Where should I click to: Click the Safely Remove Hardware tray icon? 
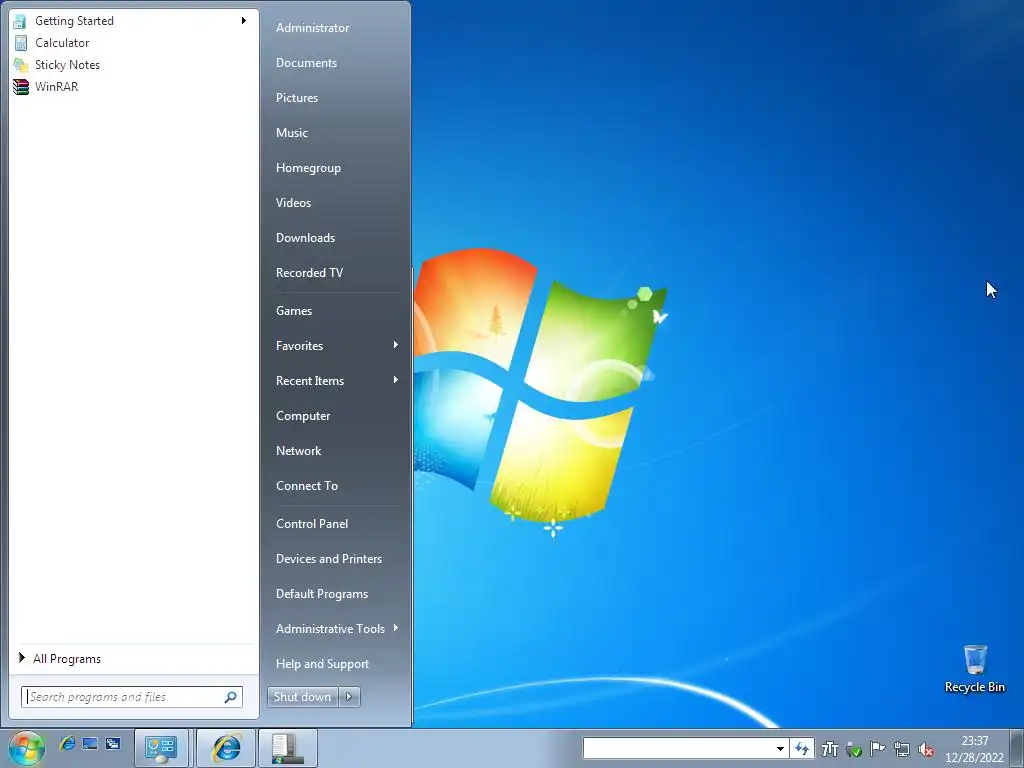click(x=854, y=748)
